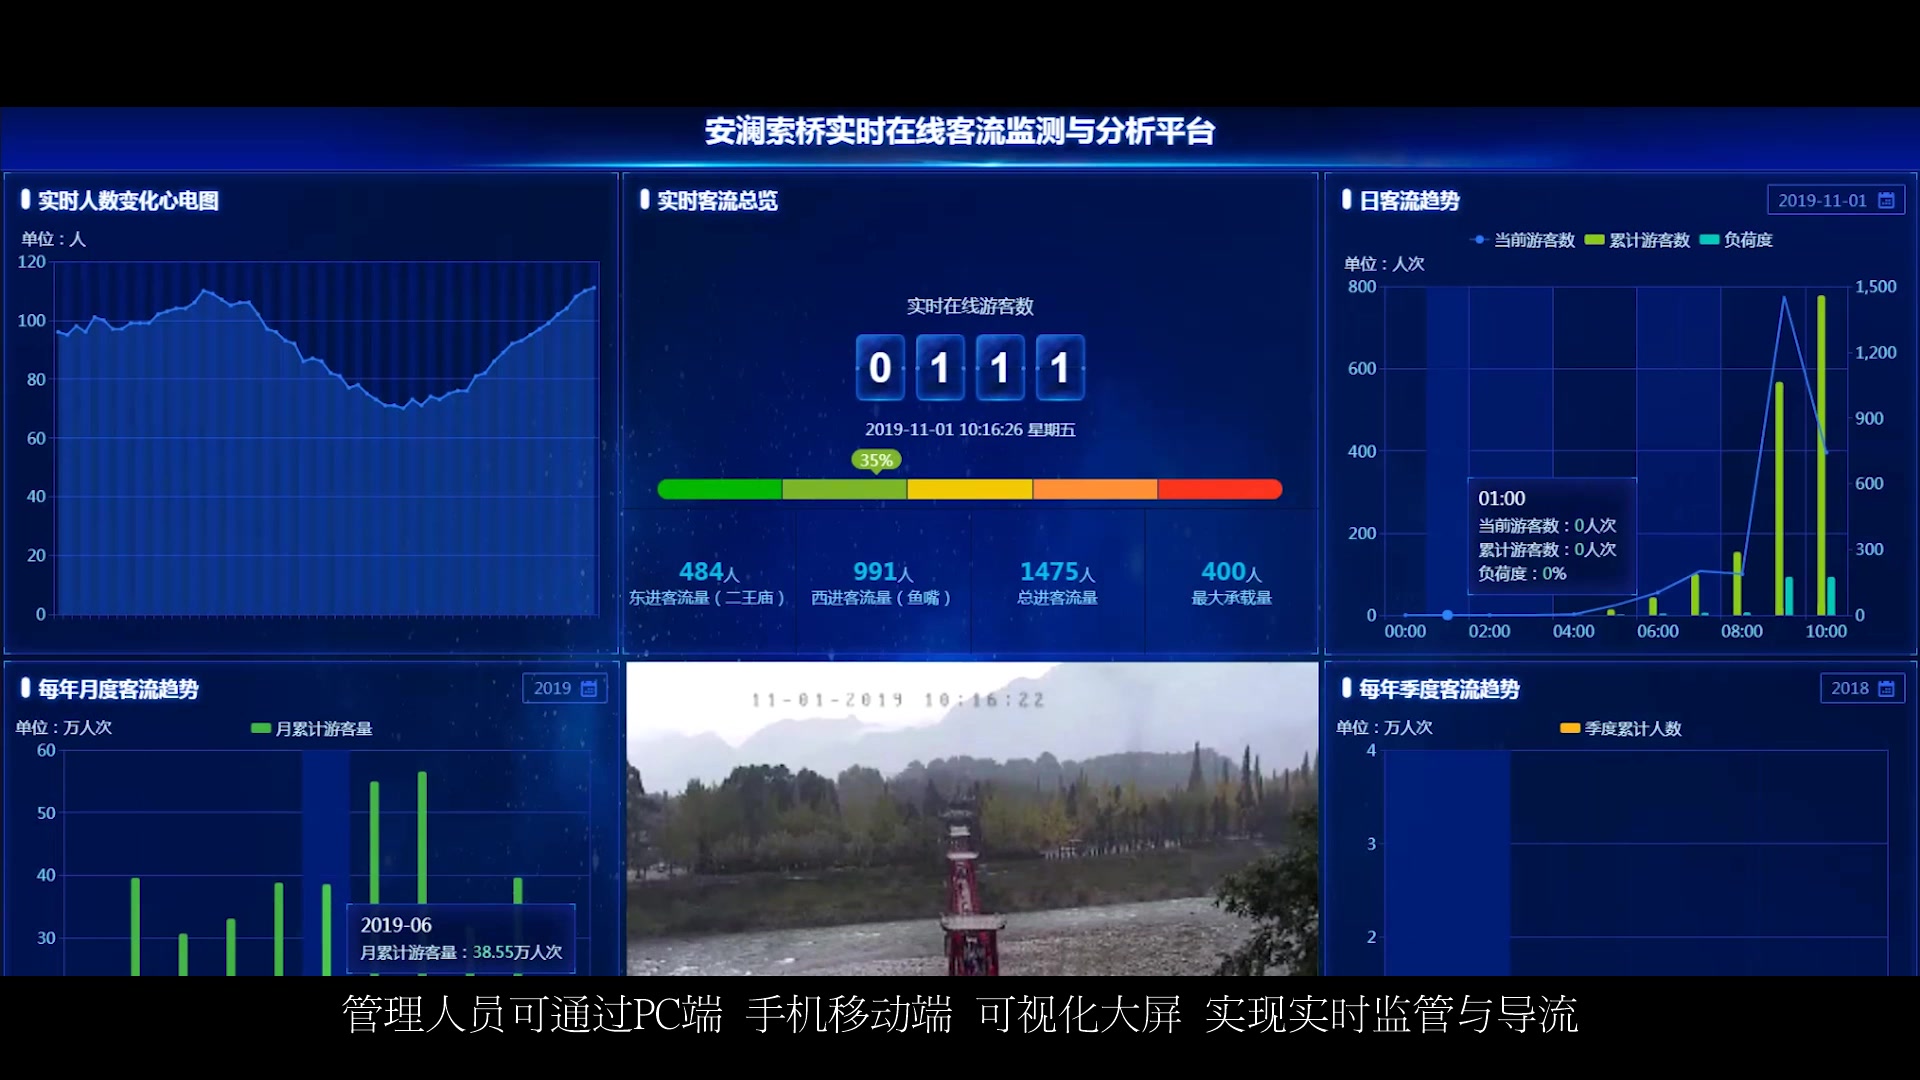This screenshot has height=1080, width=1920.
Task: Click green segment of load bar
Action: [720, 489]
